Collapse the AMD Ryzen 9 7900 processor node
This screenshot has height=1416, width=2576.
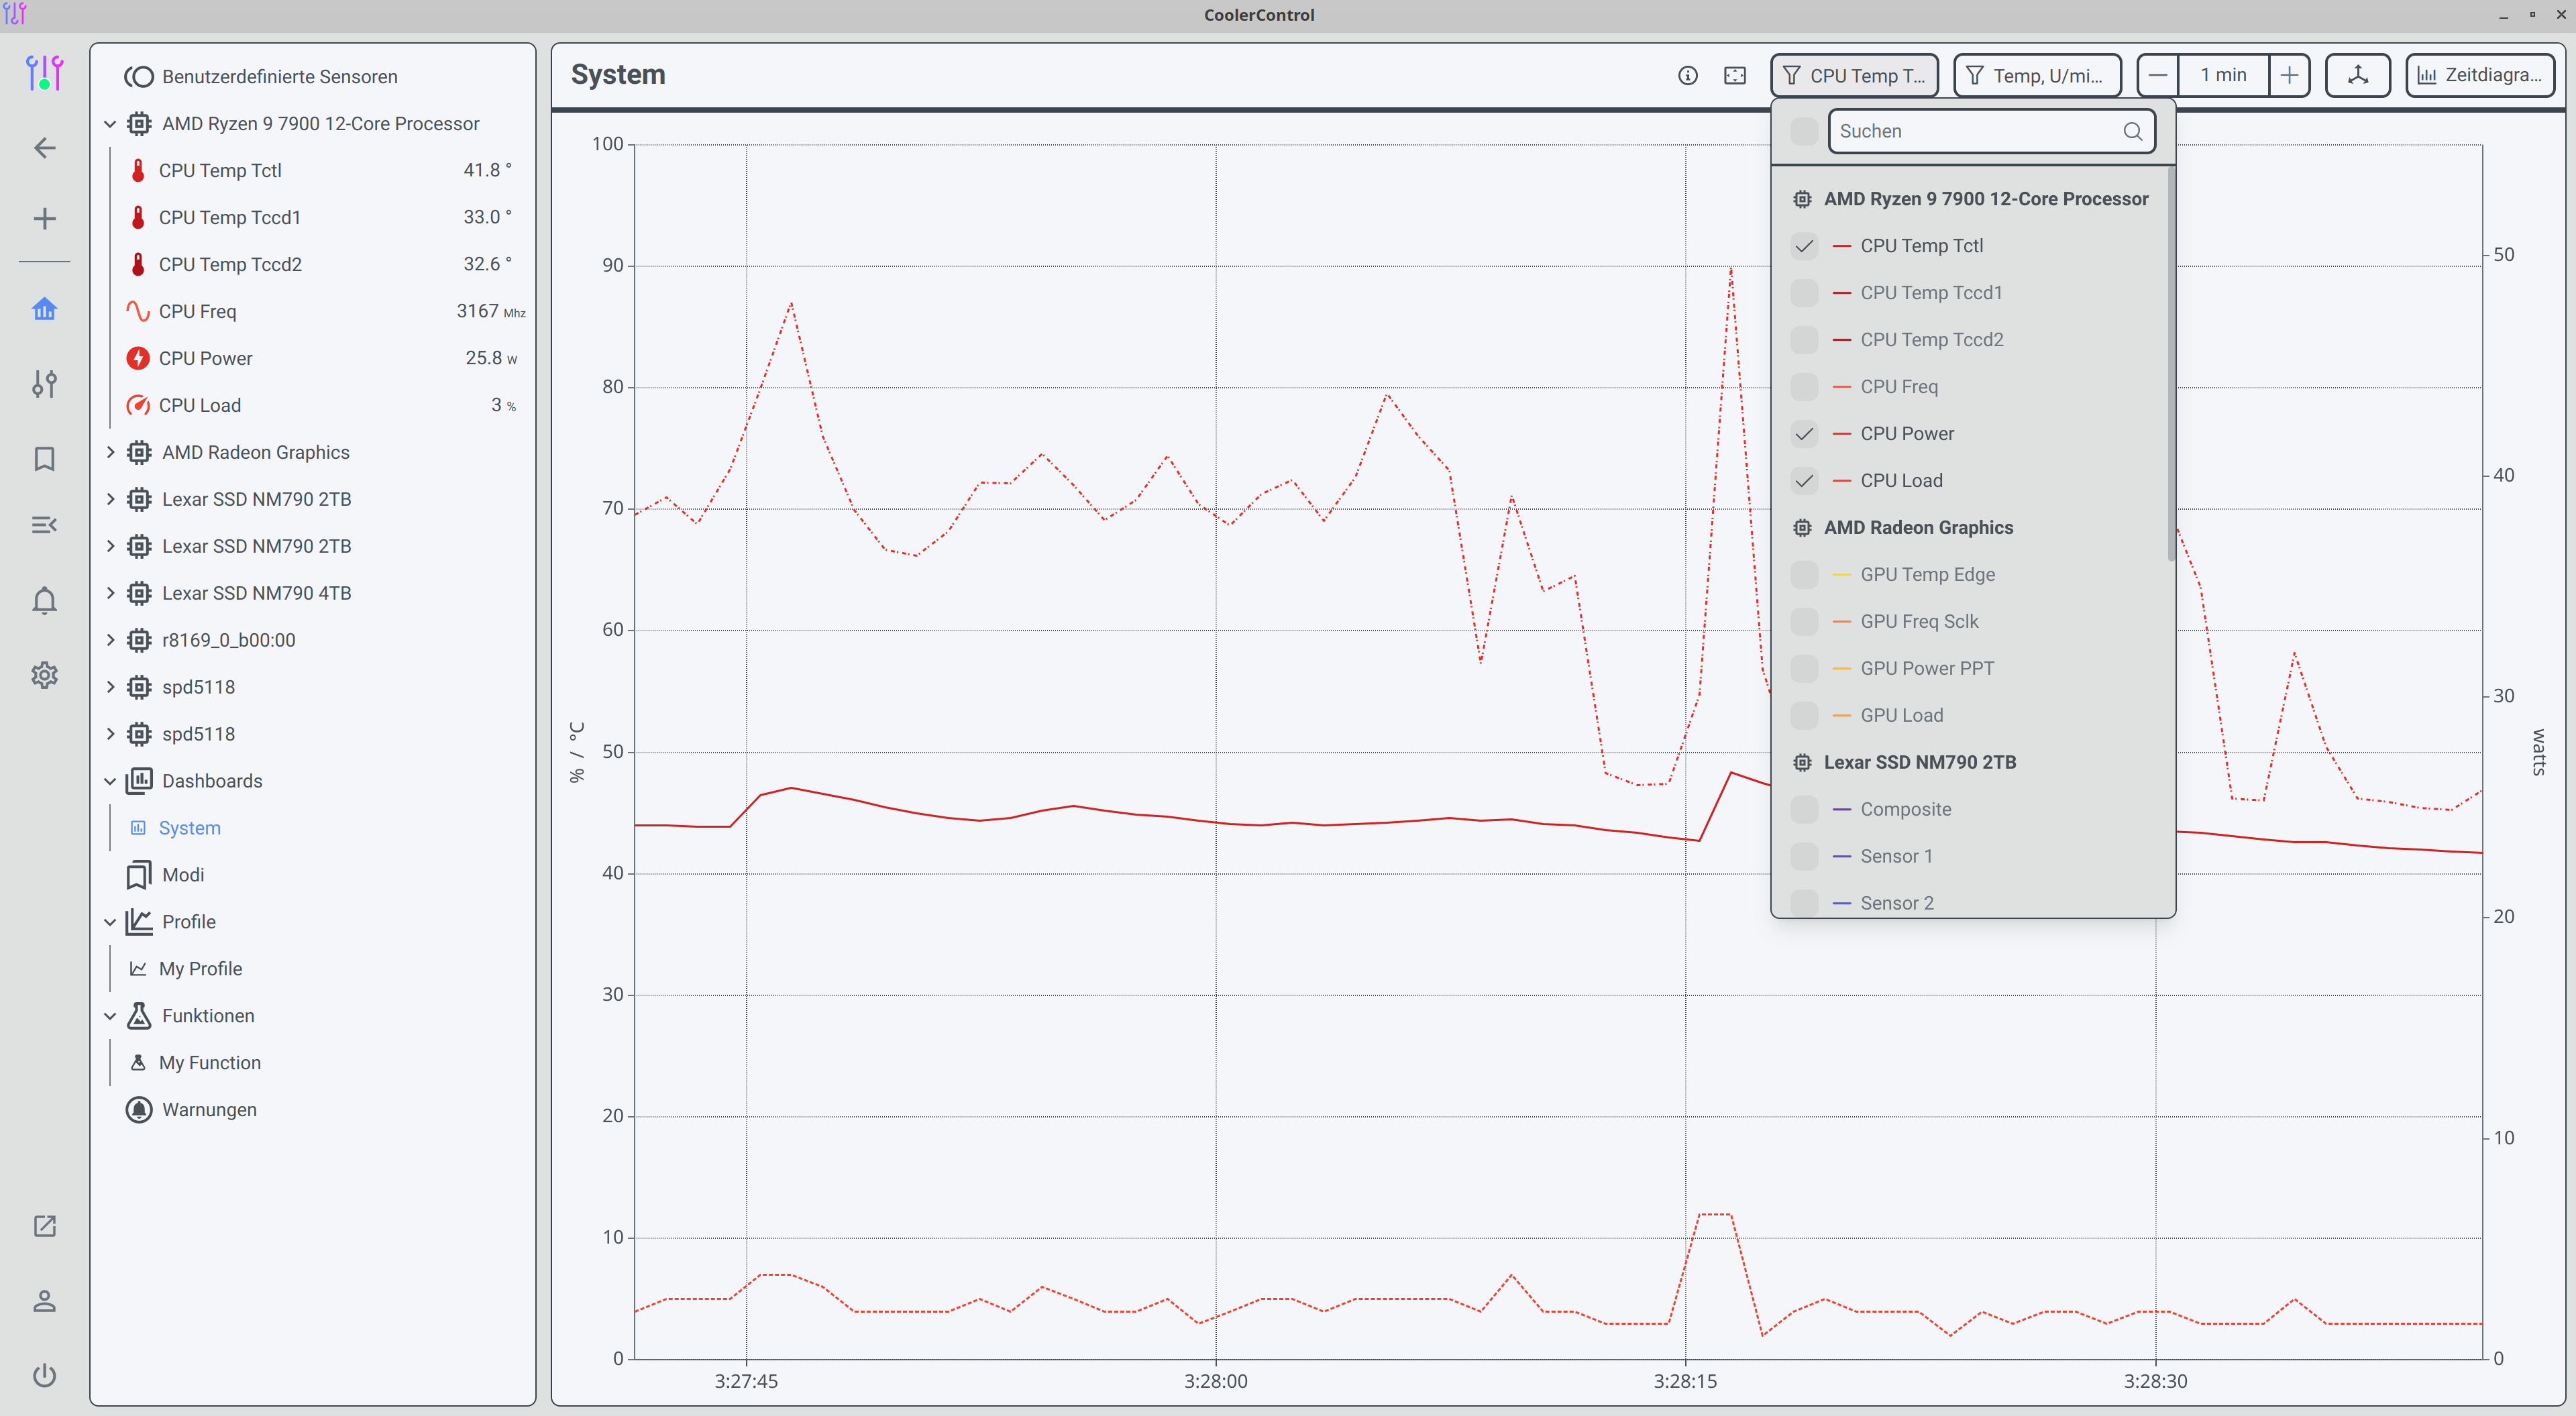(110, 124)
